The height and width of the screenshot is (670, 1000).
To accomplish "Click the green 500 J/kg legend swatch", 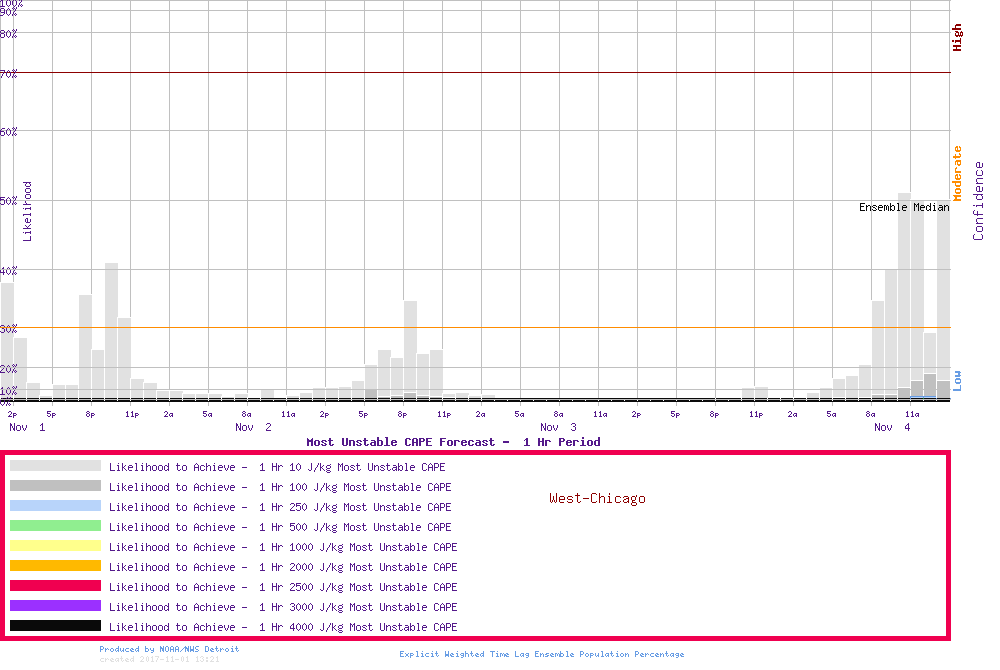I will coord(55,526).
